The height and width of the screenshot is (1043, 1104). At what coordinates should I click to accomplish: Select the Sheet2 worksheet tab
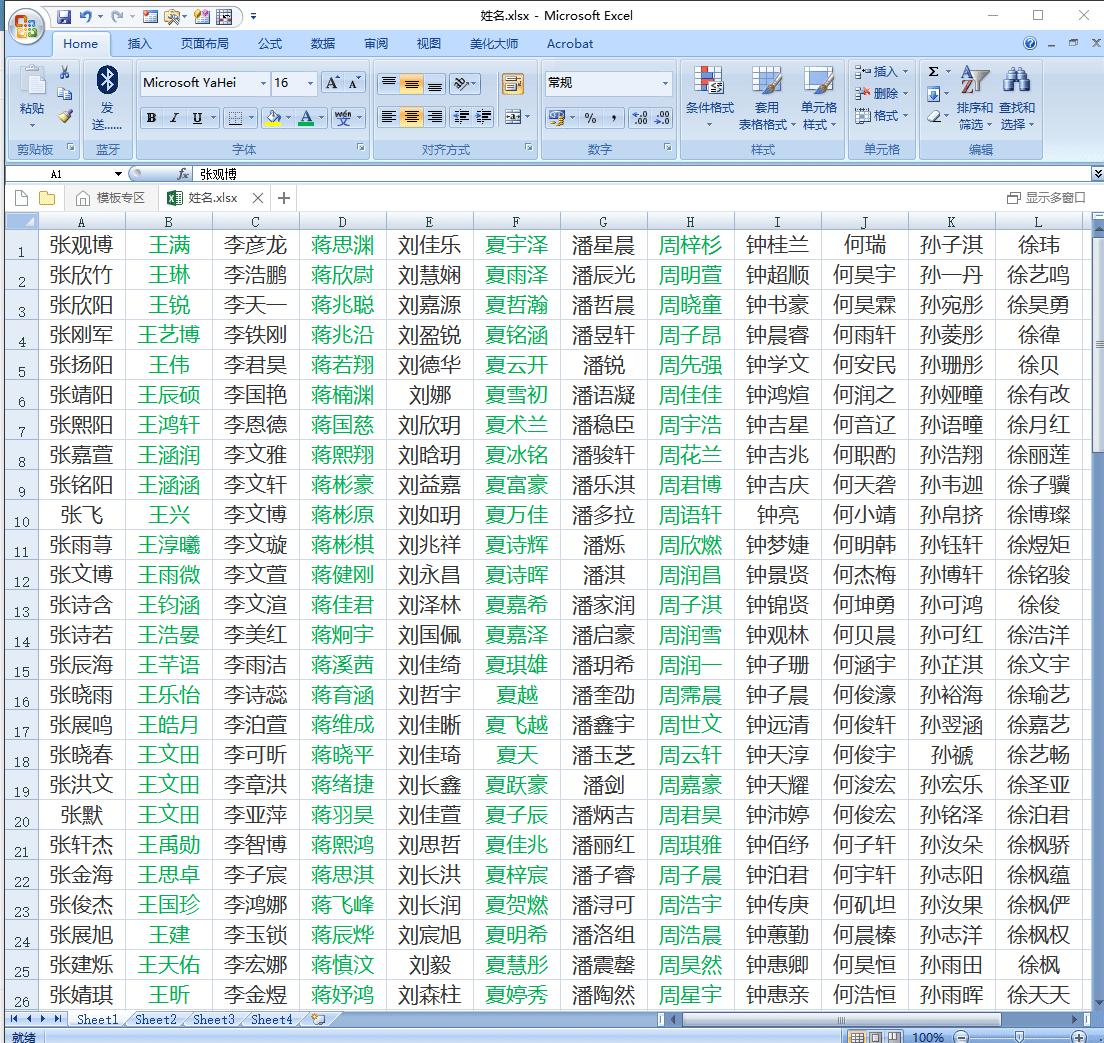156,1020
